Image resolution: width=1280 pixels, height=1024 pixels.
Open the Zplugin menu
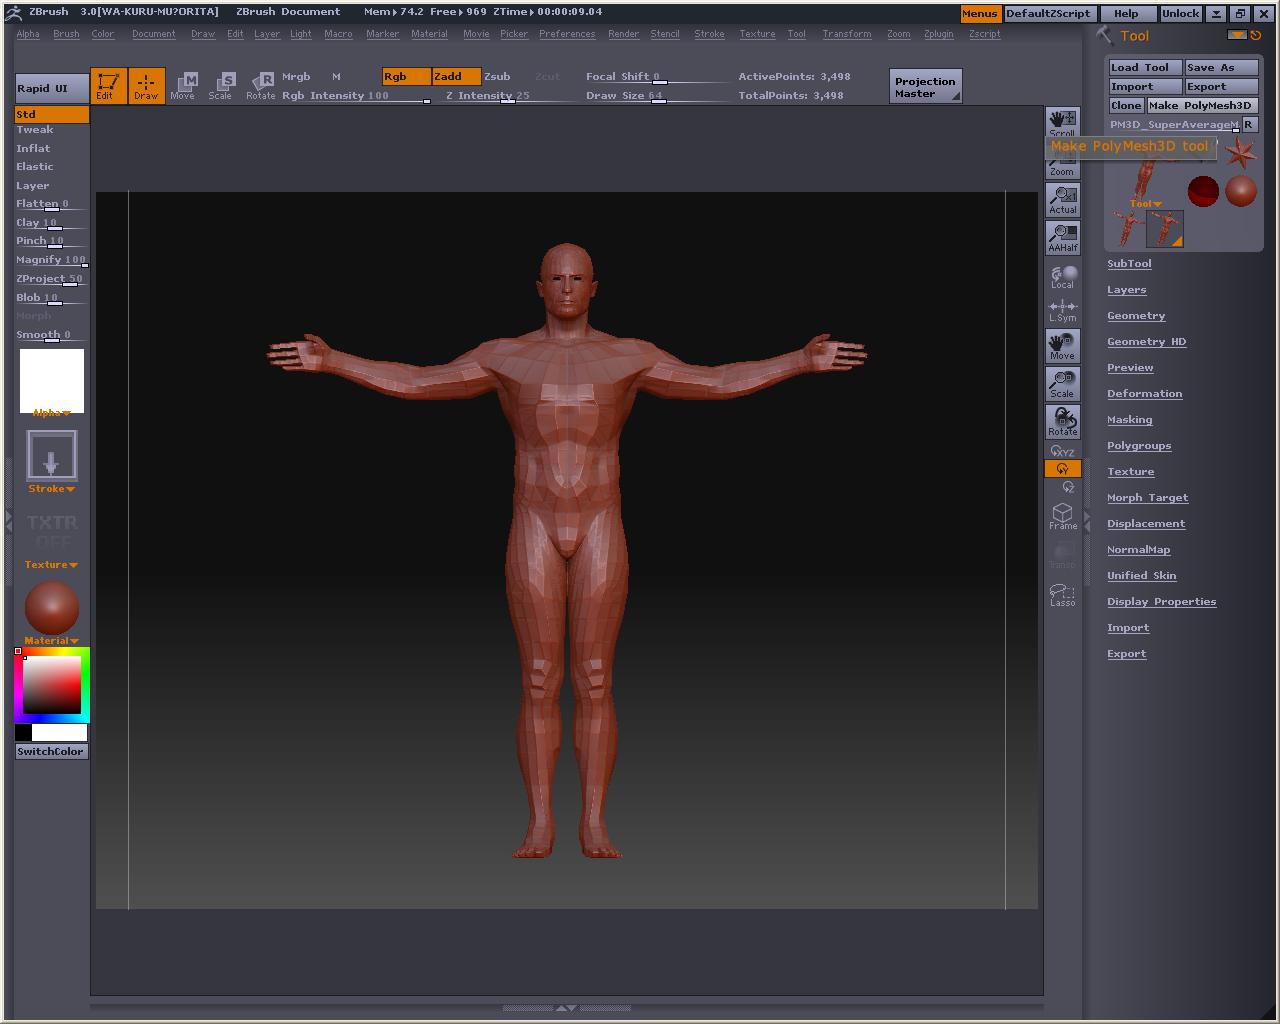click(x=939, y=34)
